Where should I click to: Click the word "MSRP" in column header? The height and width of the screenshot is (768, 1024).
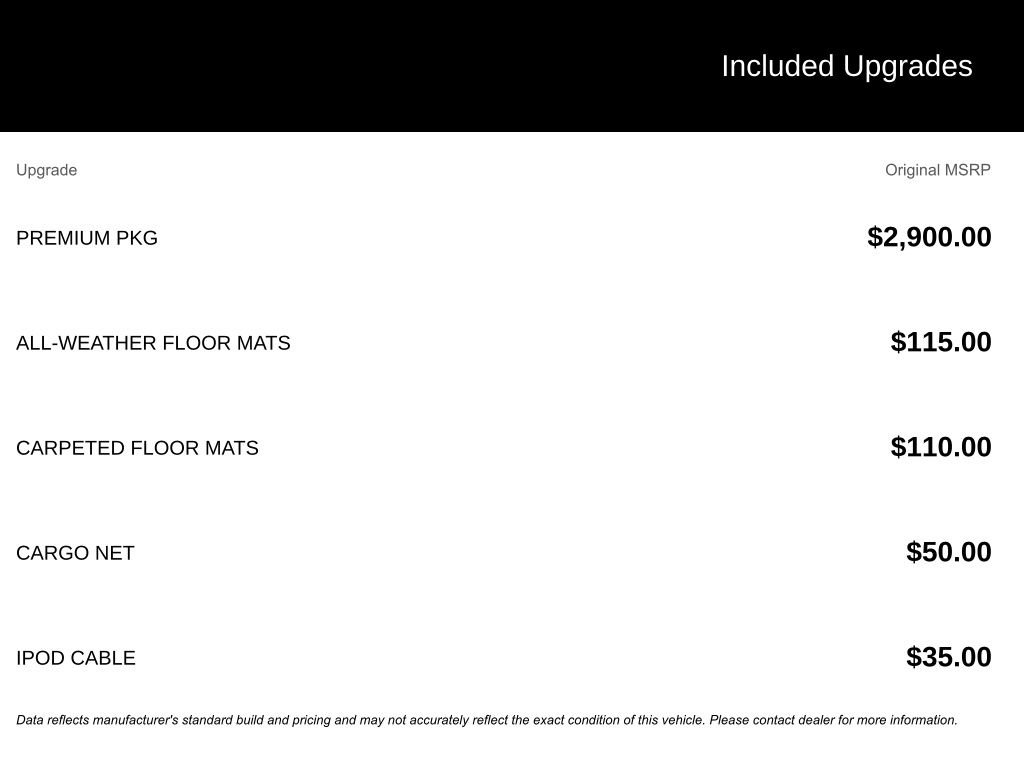click(967, 170)
